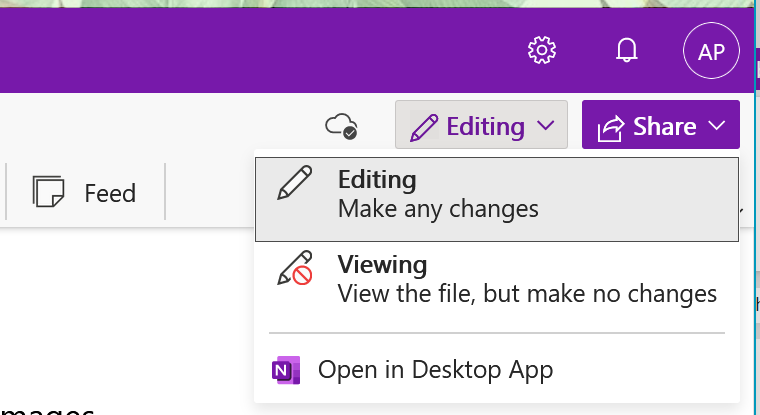Expand the Share dropdown chevron
Screen dimensions: 760x415
click(x=716, y=126)
